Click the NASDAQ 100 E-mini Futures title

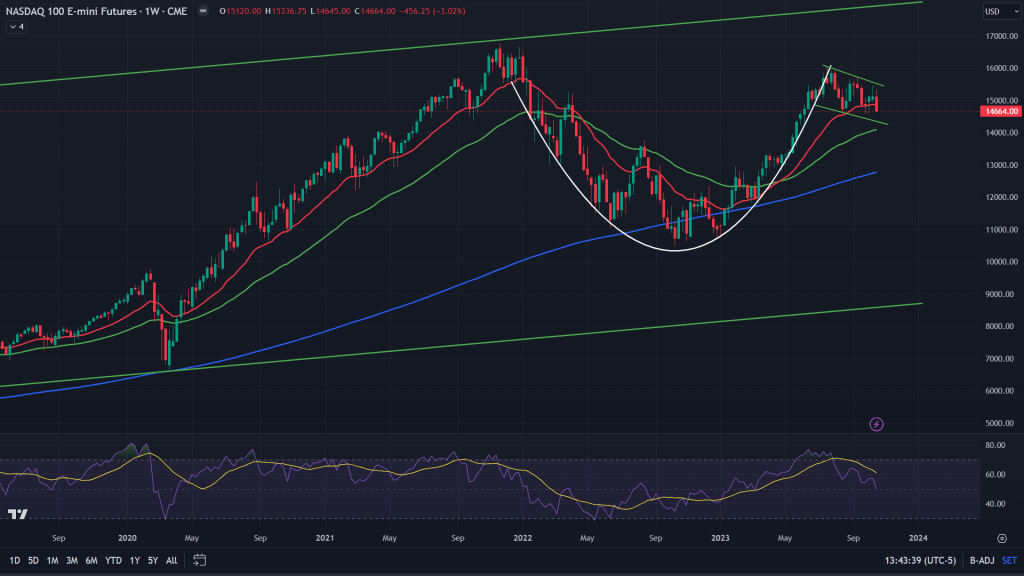point(75,12)
